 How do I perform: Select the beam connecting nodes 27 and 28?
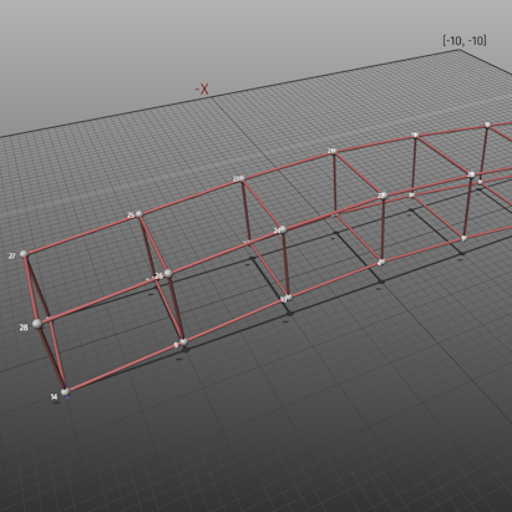(31, 289)
